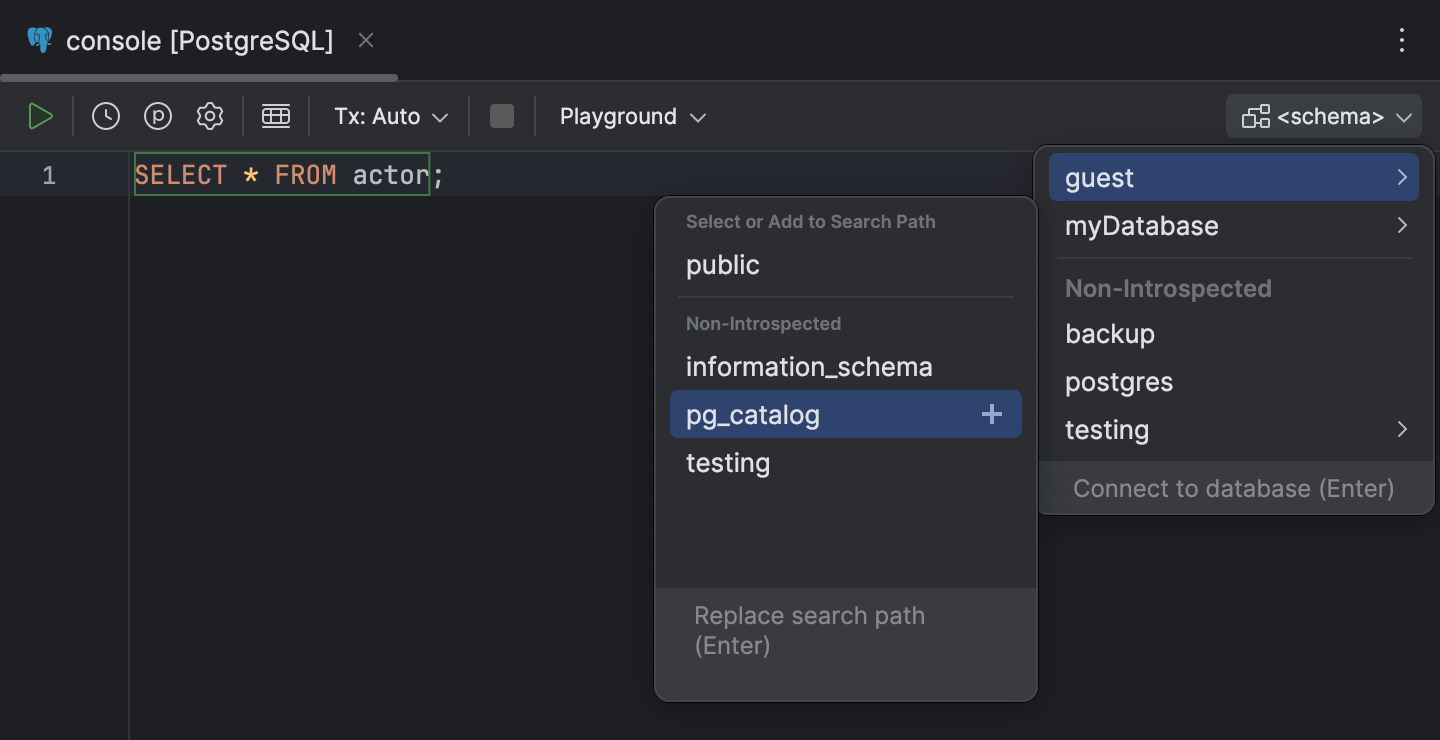The image size is (1440, 740).
Task: Toggle the in-editor results table icon
Action: pos(276,117)
